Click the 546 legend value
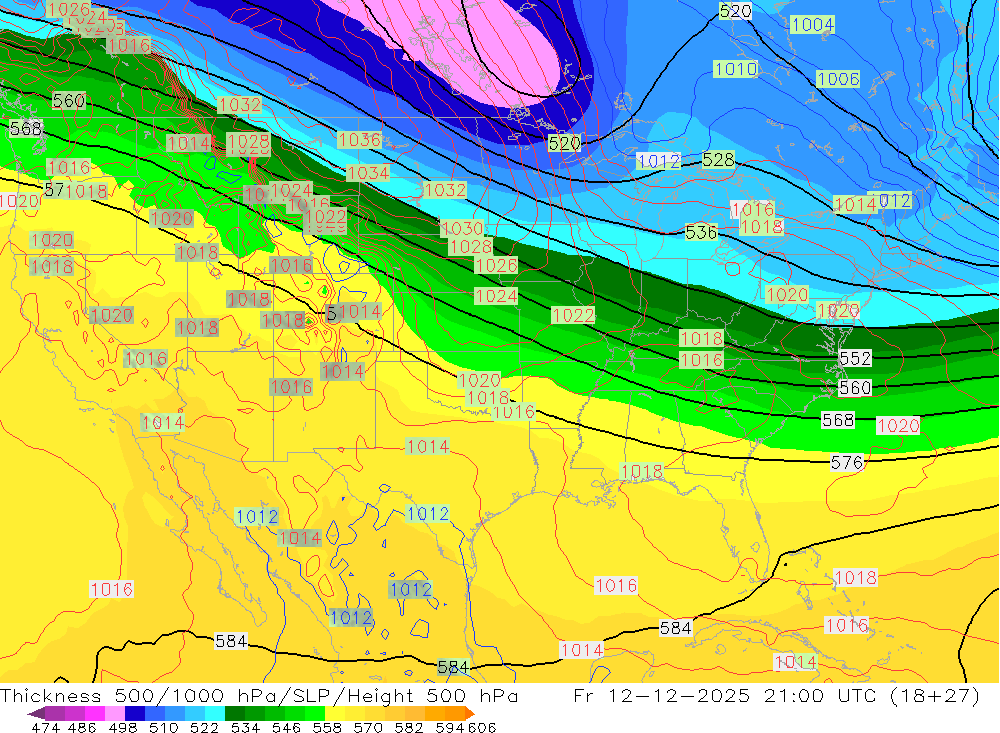1000x733 pixels. tap(286, 727)
